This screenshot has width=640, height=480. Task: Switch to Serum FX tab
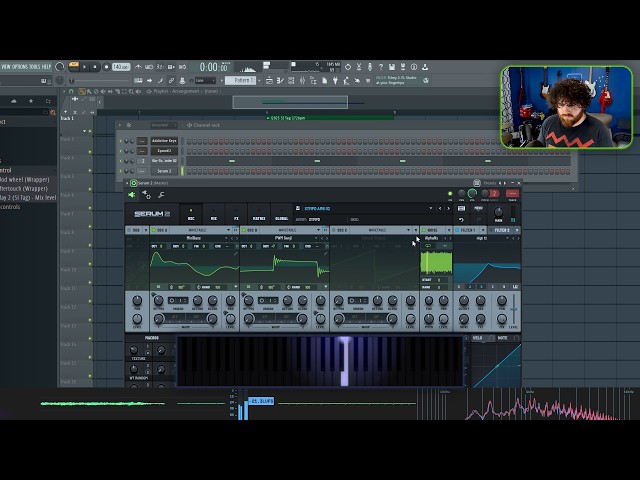[236, 214]
